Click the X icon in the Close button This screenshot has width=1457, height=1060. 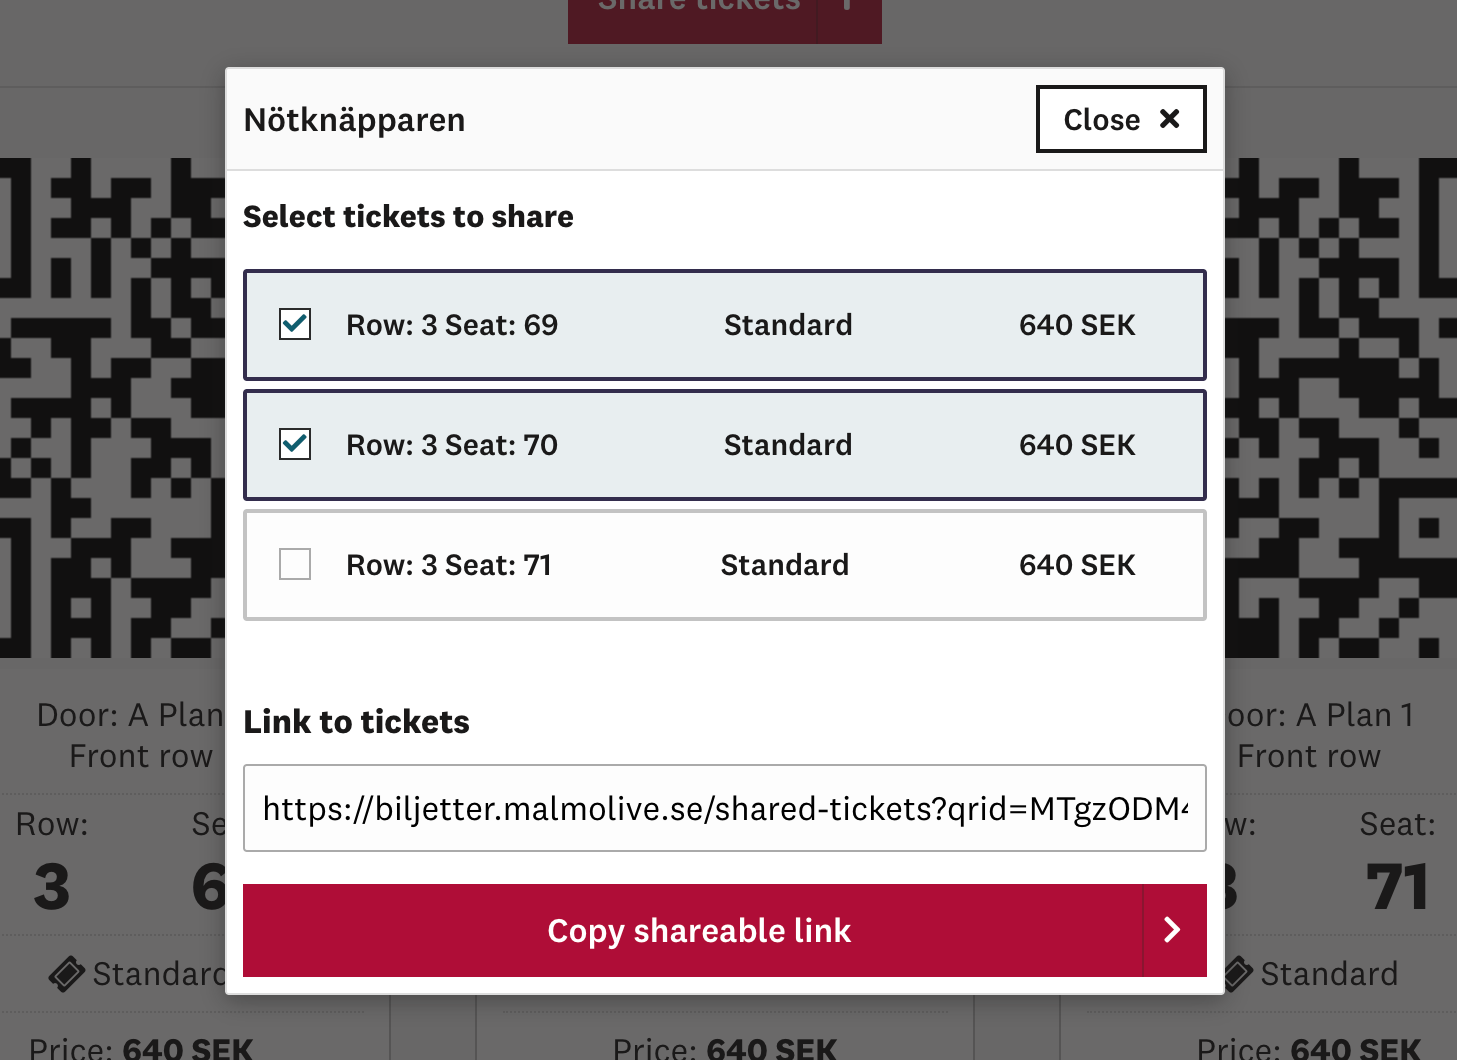[x=1169, y=119]
